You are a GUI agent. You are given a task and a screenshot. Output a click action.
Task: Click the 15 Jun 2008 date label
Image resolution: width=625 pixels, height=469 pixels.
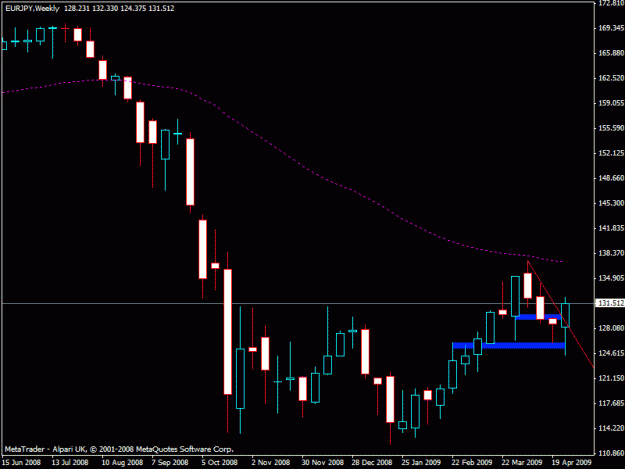21,463
